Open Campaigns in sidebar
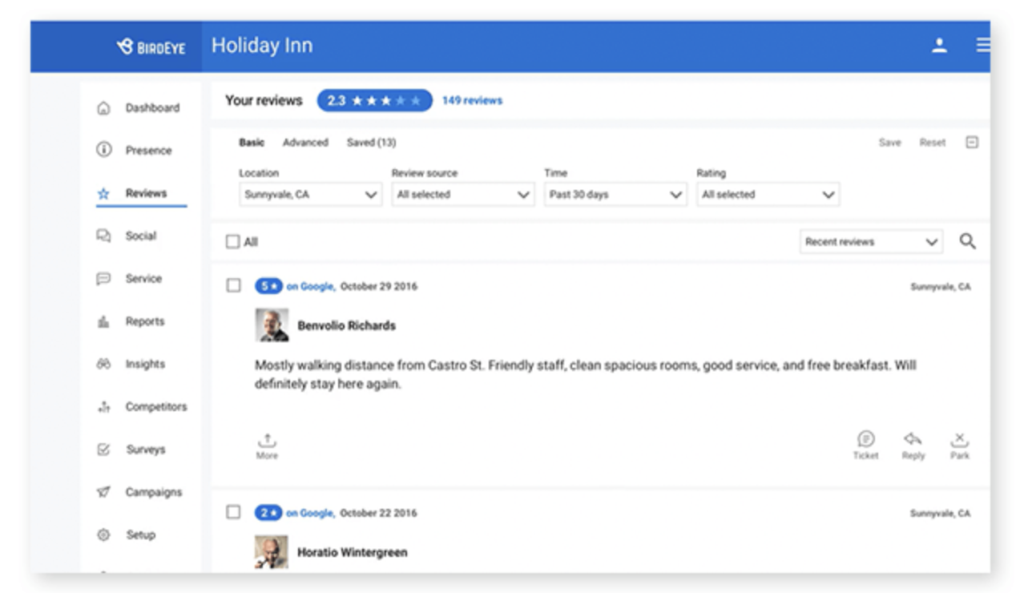1024x593 pixels. [153, 492]
